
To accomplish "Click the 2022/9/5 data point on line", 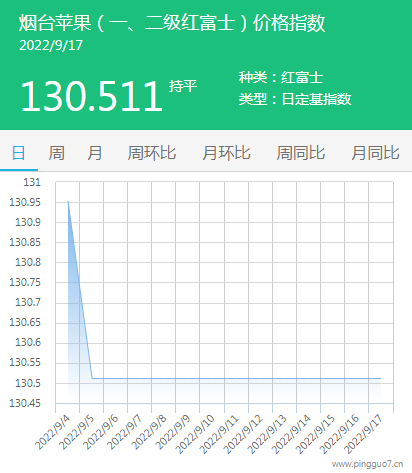I will tap(92, 378).
